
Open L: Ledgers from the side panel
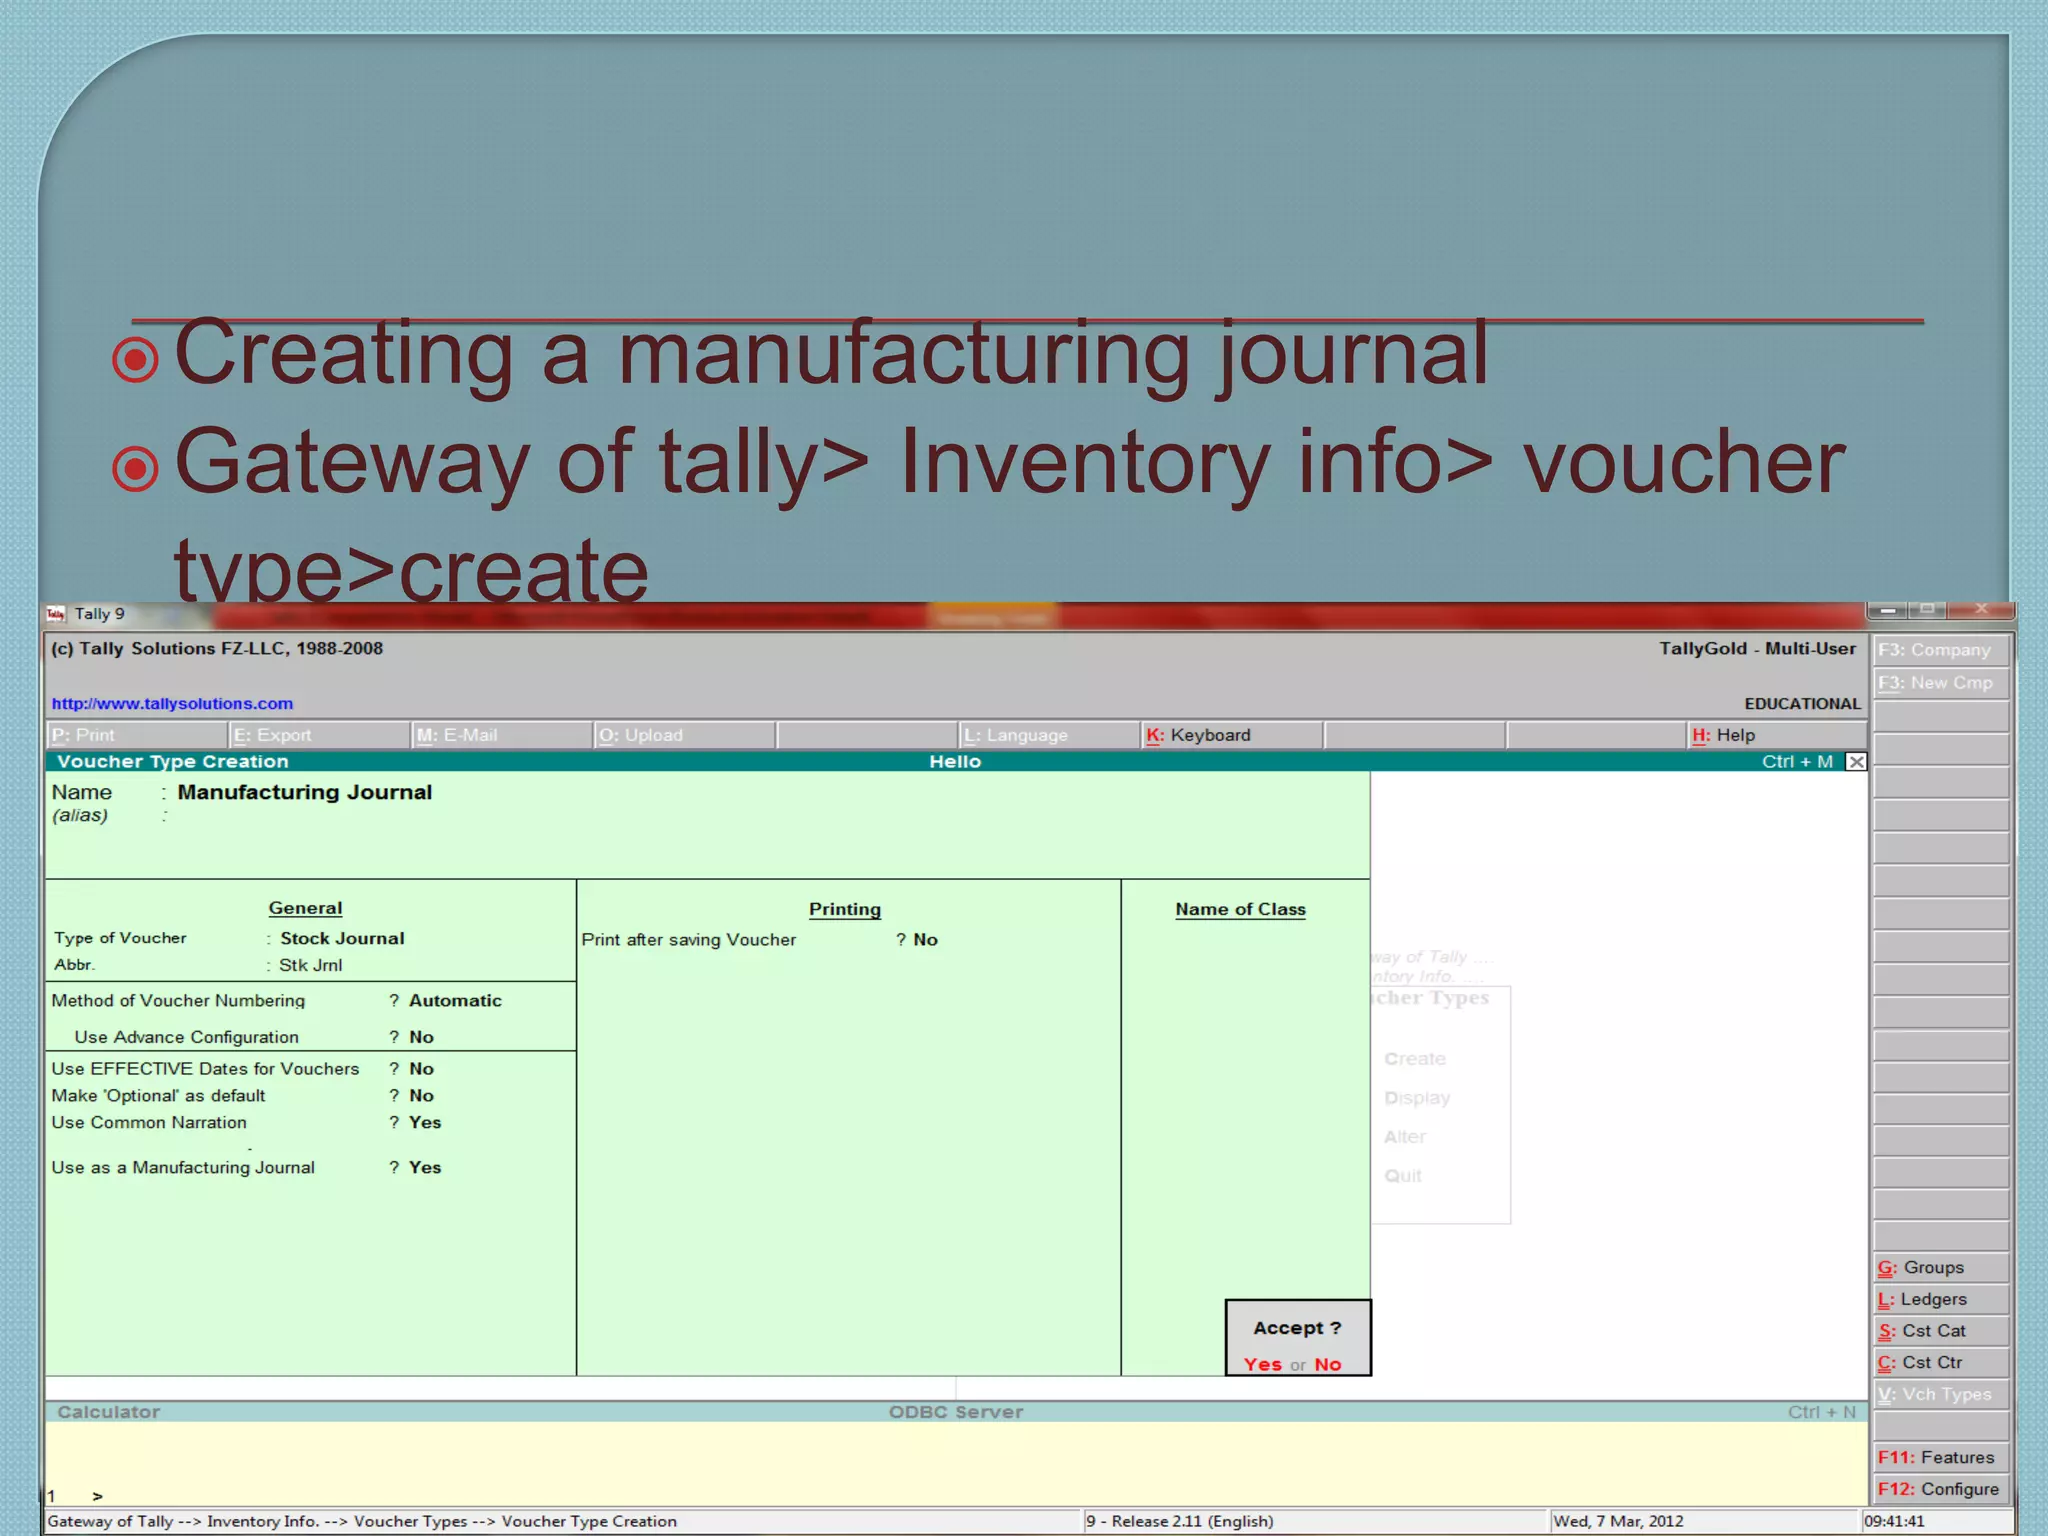[x=1941, y=1300]
